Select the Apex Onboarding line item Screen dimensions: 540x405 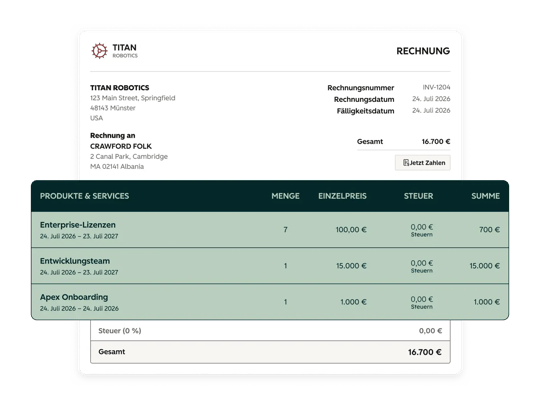[74, 297]
